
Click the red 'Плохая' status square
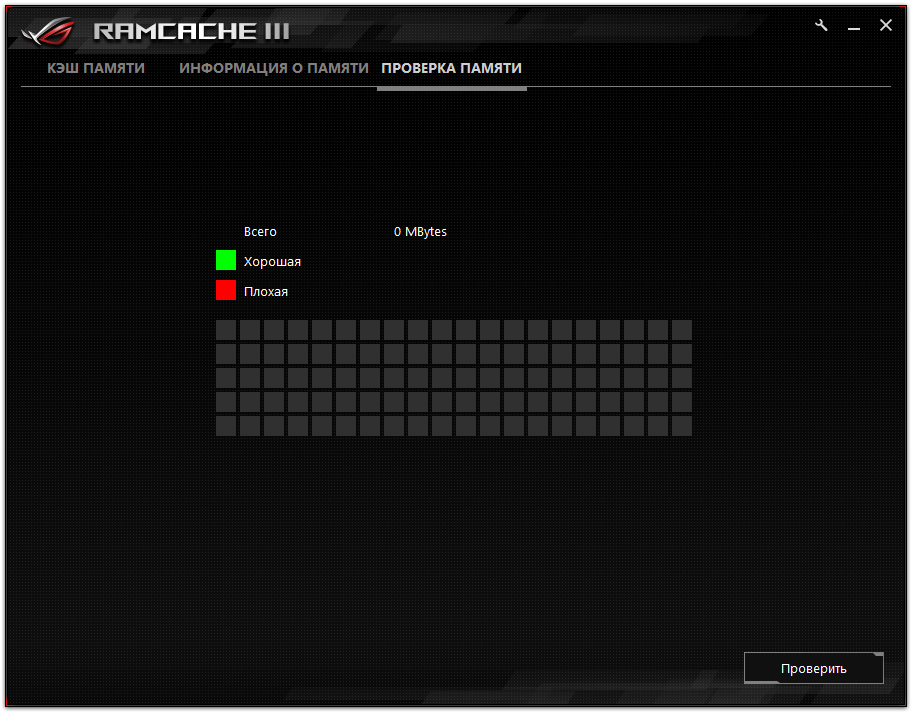point(226,290)
